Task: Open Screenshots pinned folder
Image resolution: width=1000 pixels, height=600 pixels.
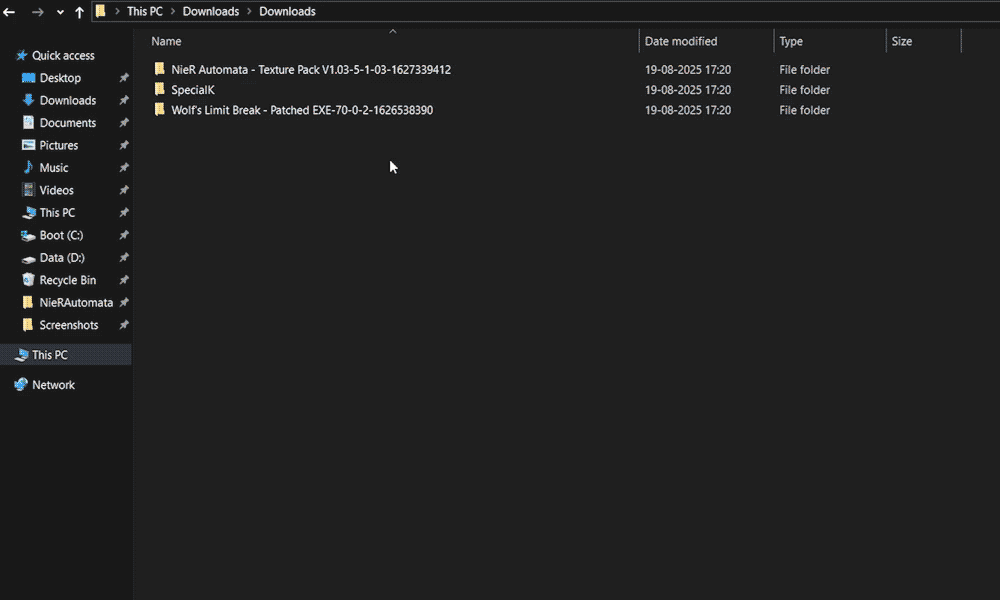Action: coord(69,325)
